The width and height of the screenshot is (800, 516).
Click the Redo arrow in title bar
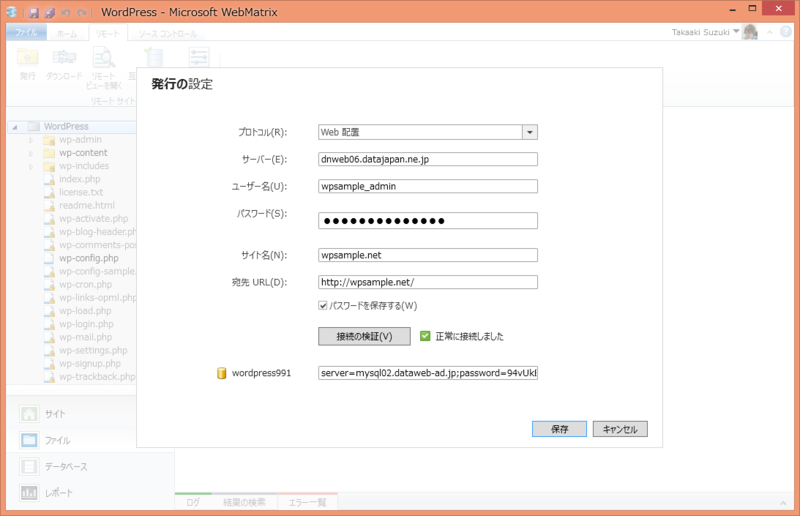tap(82, 13)
